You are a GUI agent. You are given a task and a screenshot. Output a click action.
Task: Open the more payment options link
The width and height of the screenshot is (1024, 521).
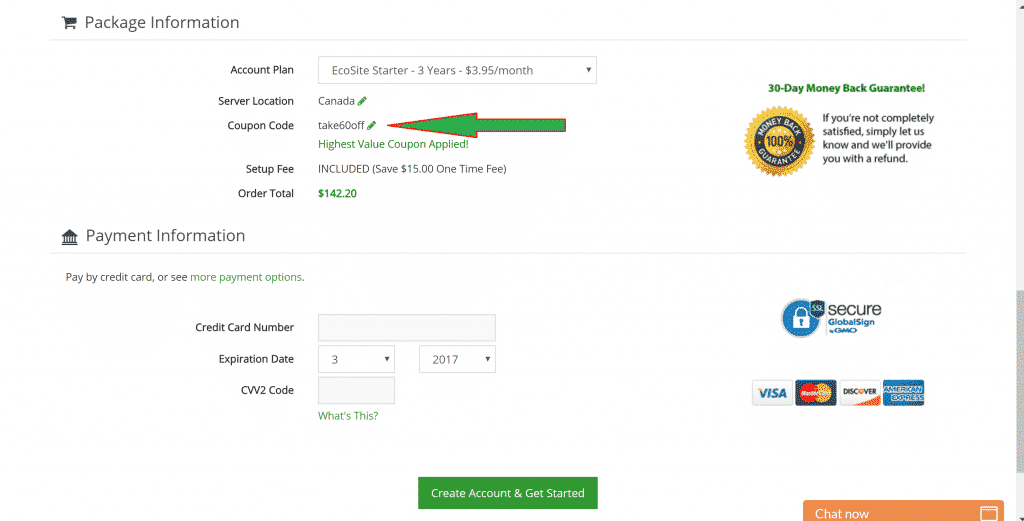tap(246, 277)
